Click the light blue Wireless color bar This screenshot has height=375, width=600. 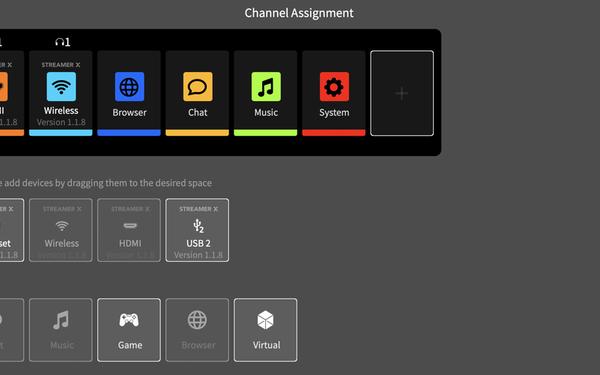(61, 132)
